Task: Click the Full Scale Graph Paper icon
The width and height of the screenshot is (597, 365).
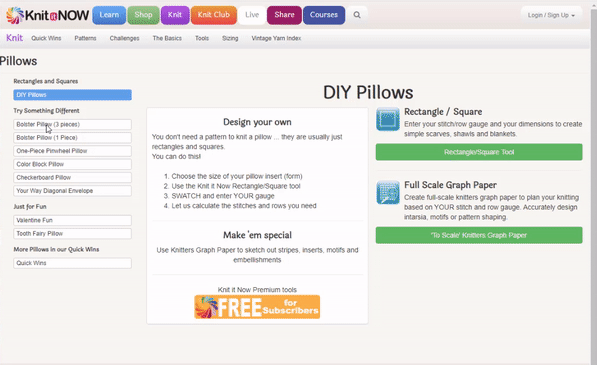Action: [x=388, y=193]
